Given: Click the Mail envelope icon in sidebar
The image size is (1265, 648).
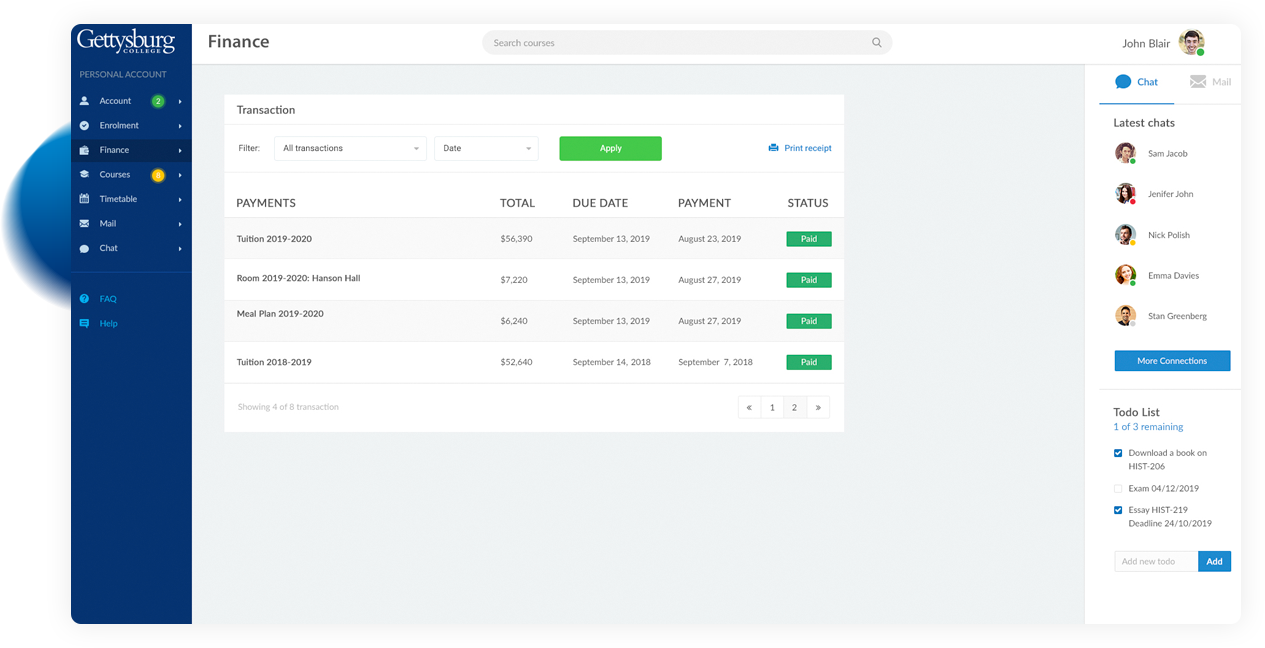Looking at the screenshot, I should (x=85, y=223).
